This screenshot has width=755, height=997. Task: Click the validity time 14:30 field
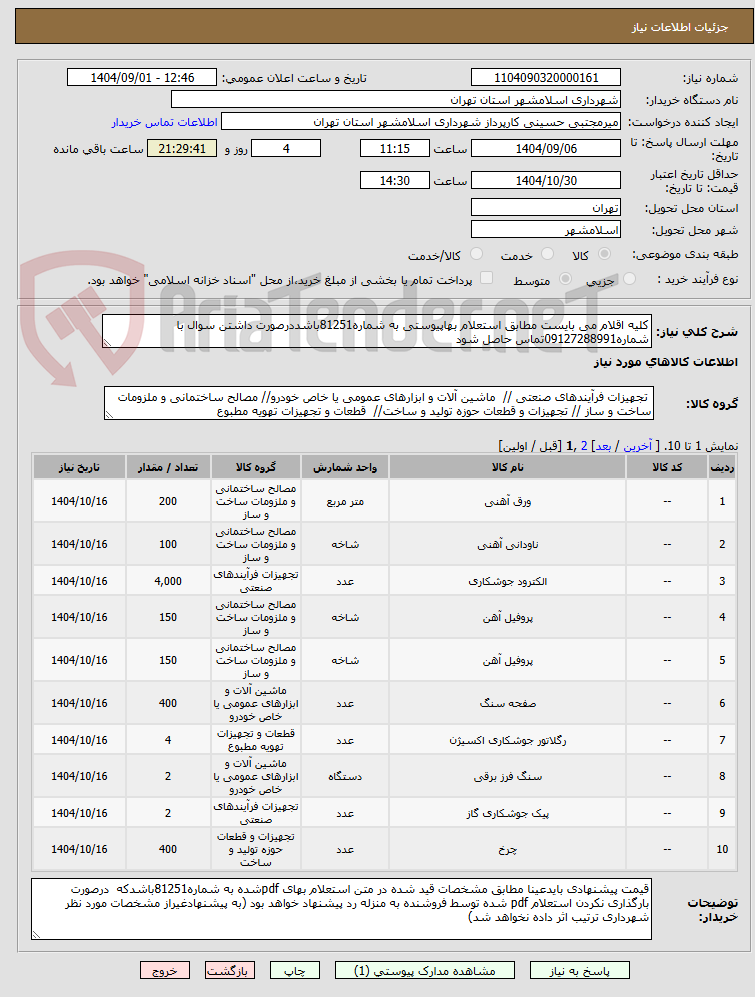(394, 180)
